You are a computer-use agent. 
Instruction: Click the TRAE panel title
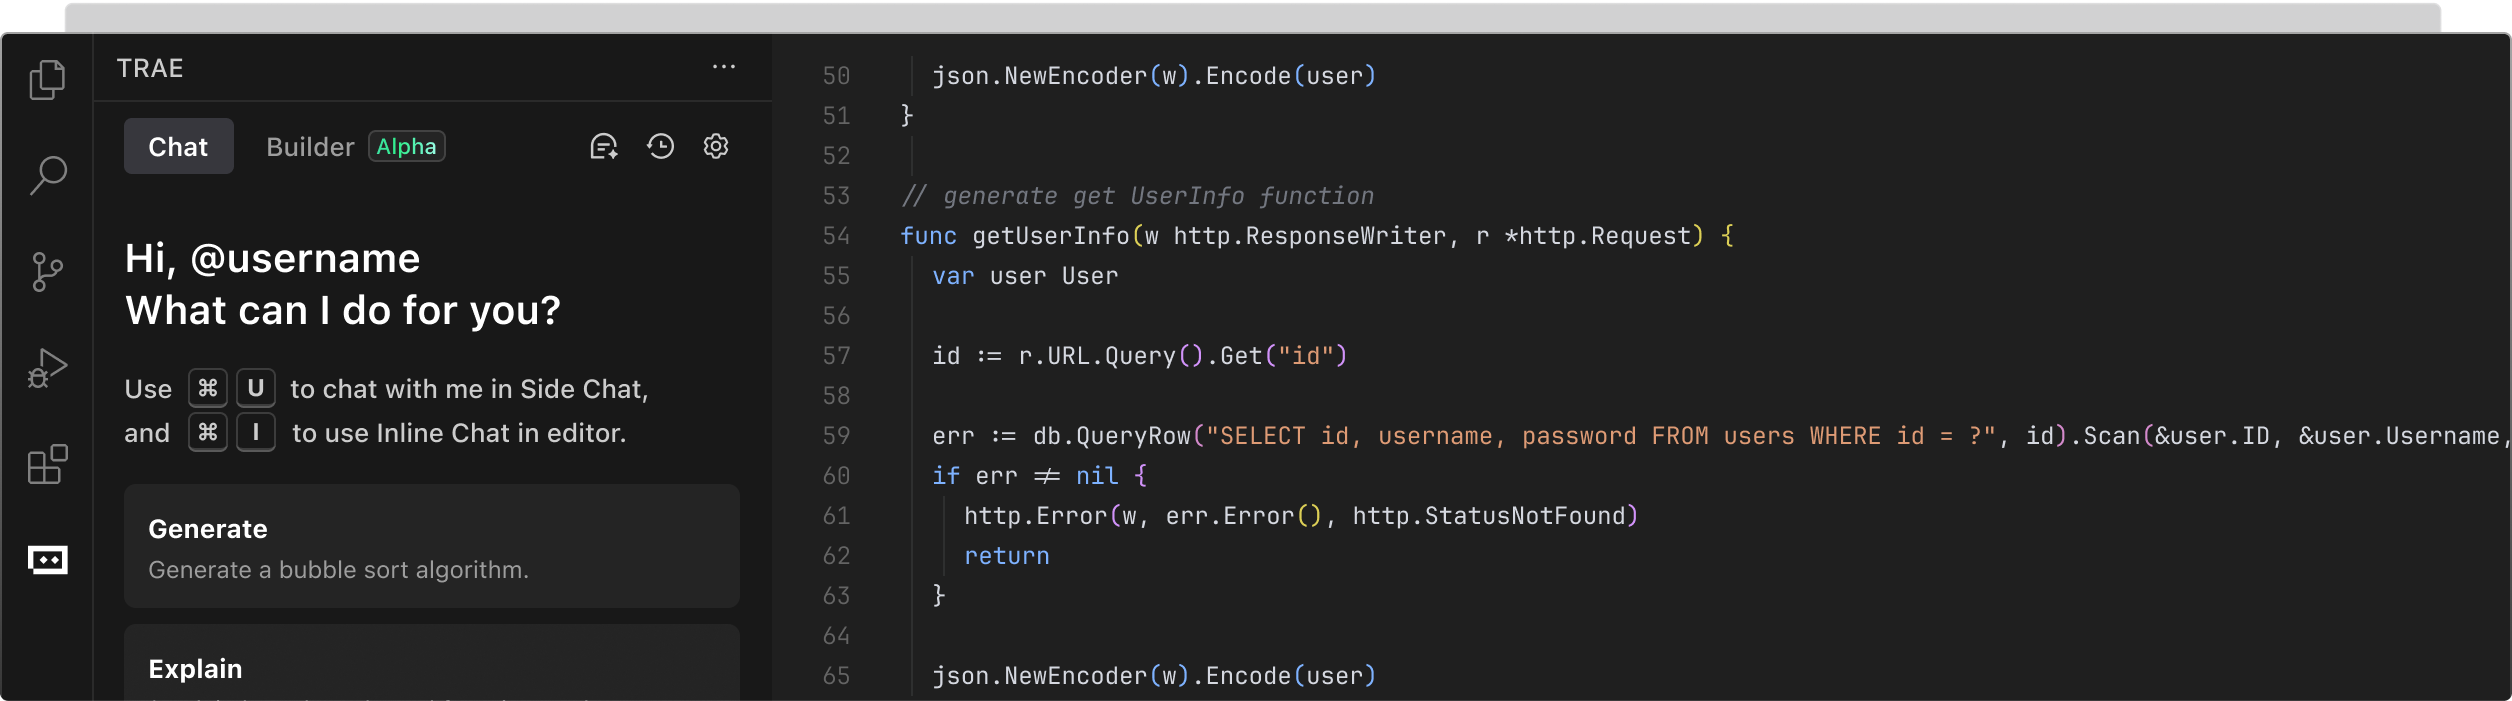(x=150, y=68)
